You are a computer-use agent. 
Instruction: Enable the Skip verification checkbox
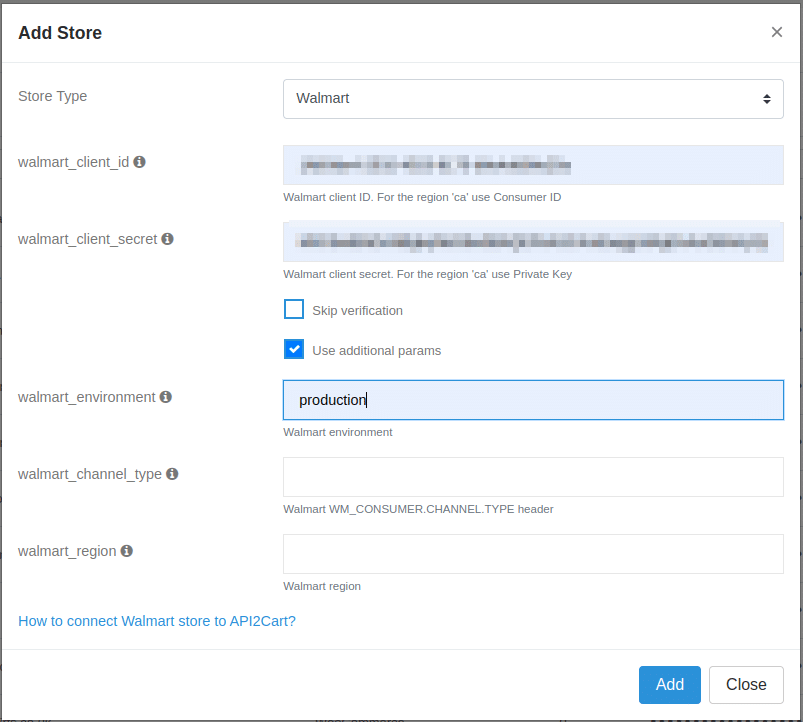(294, 309)
